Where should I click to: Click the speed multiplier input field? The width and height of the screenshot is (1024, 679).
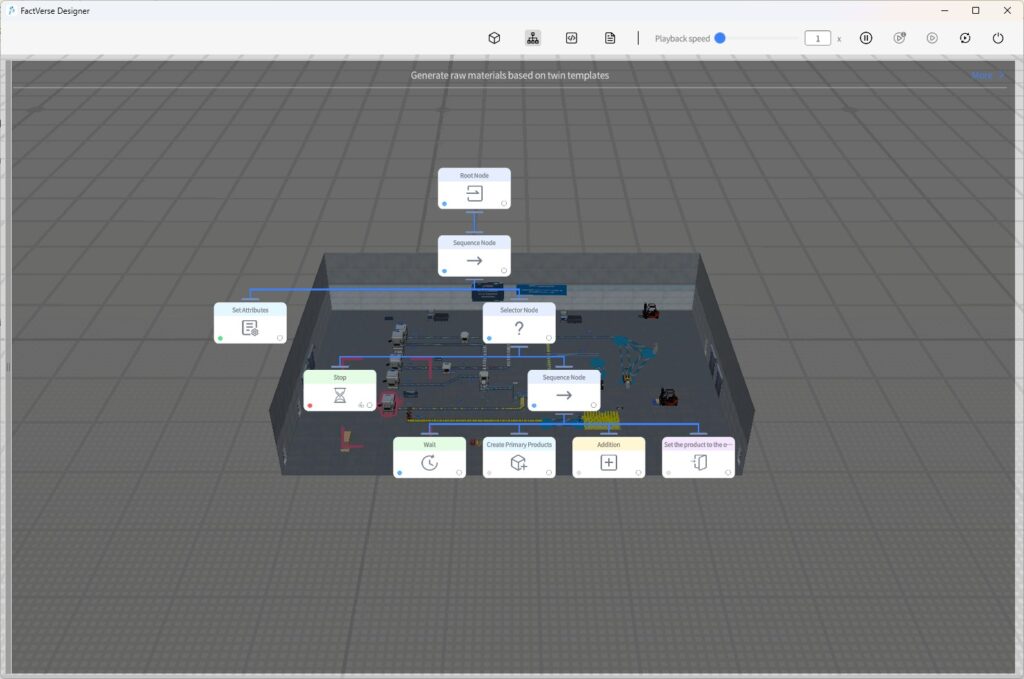817,37
